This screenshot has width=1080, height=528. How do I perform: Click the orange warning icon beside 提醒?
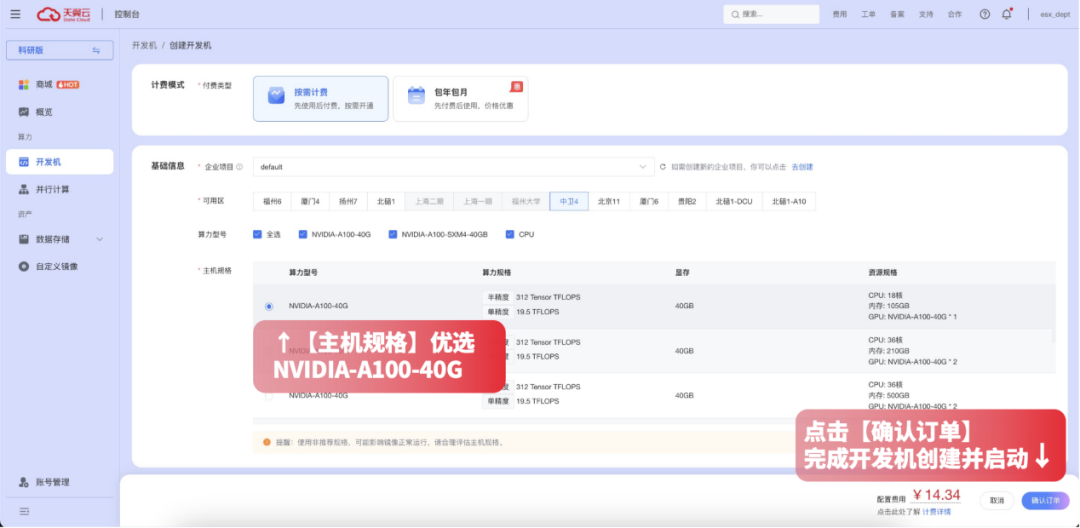click(267, 442)
